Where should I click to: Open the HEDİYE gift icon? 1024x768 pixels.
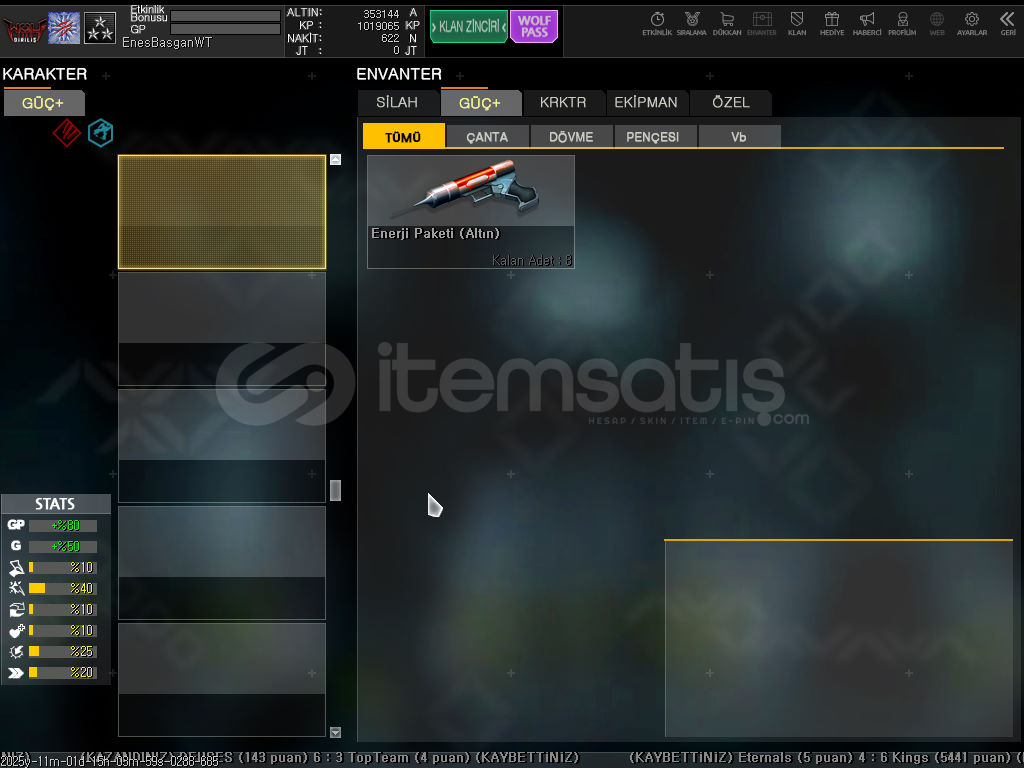click(831, 24)
